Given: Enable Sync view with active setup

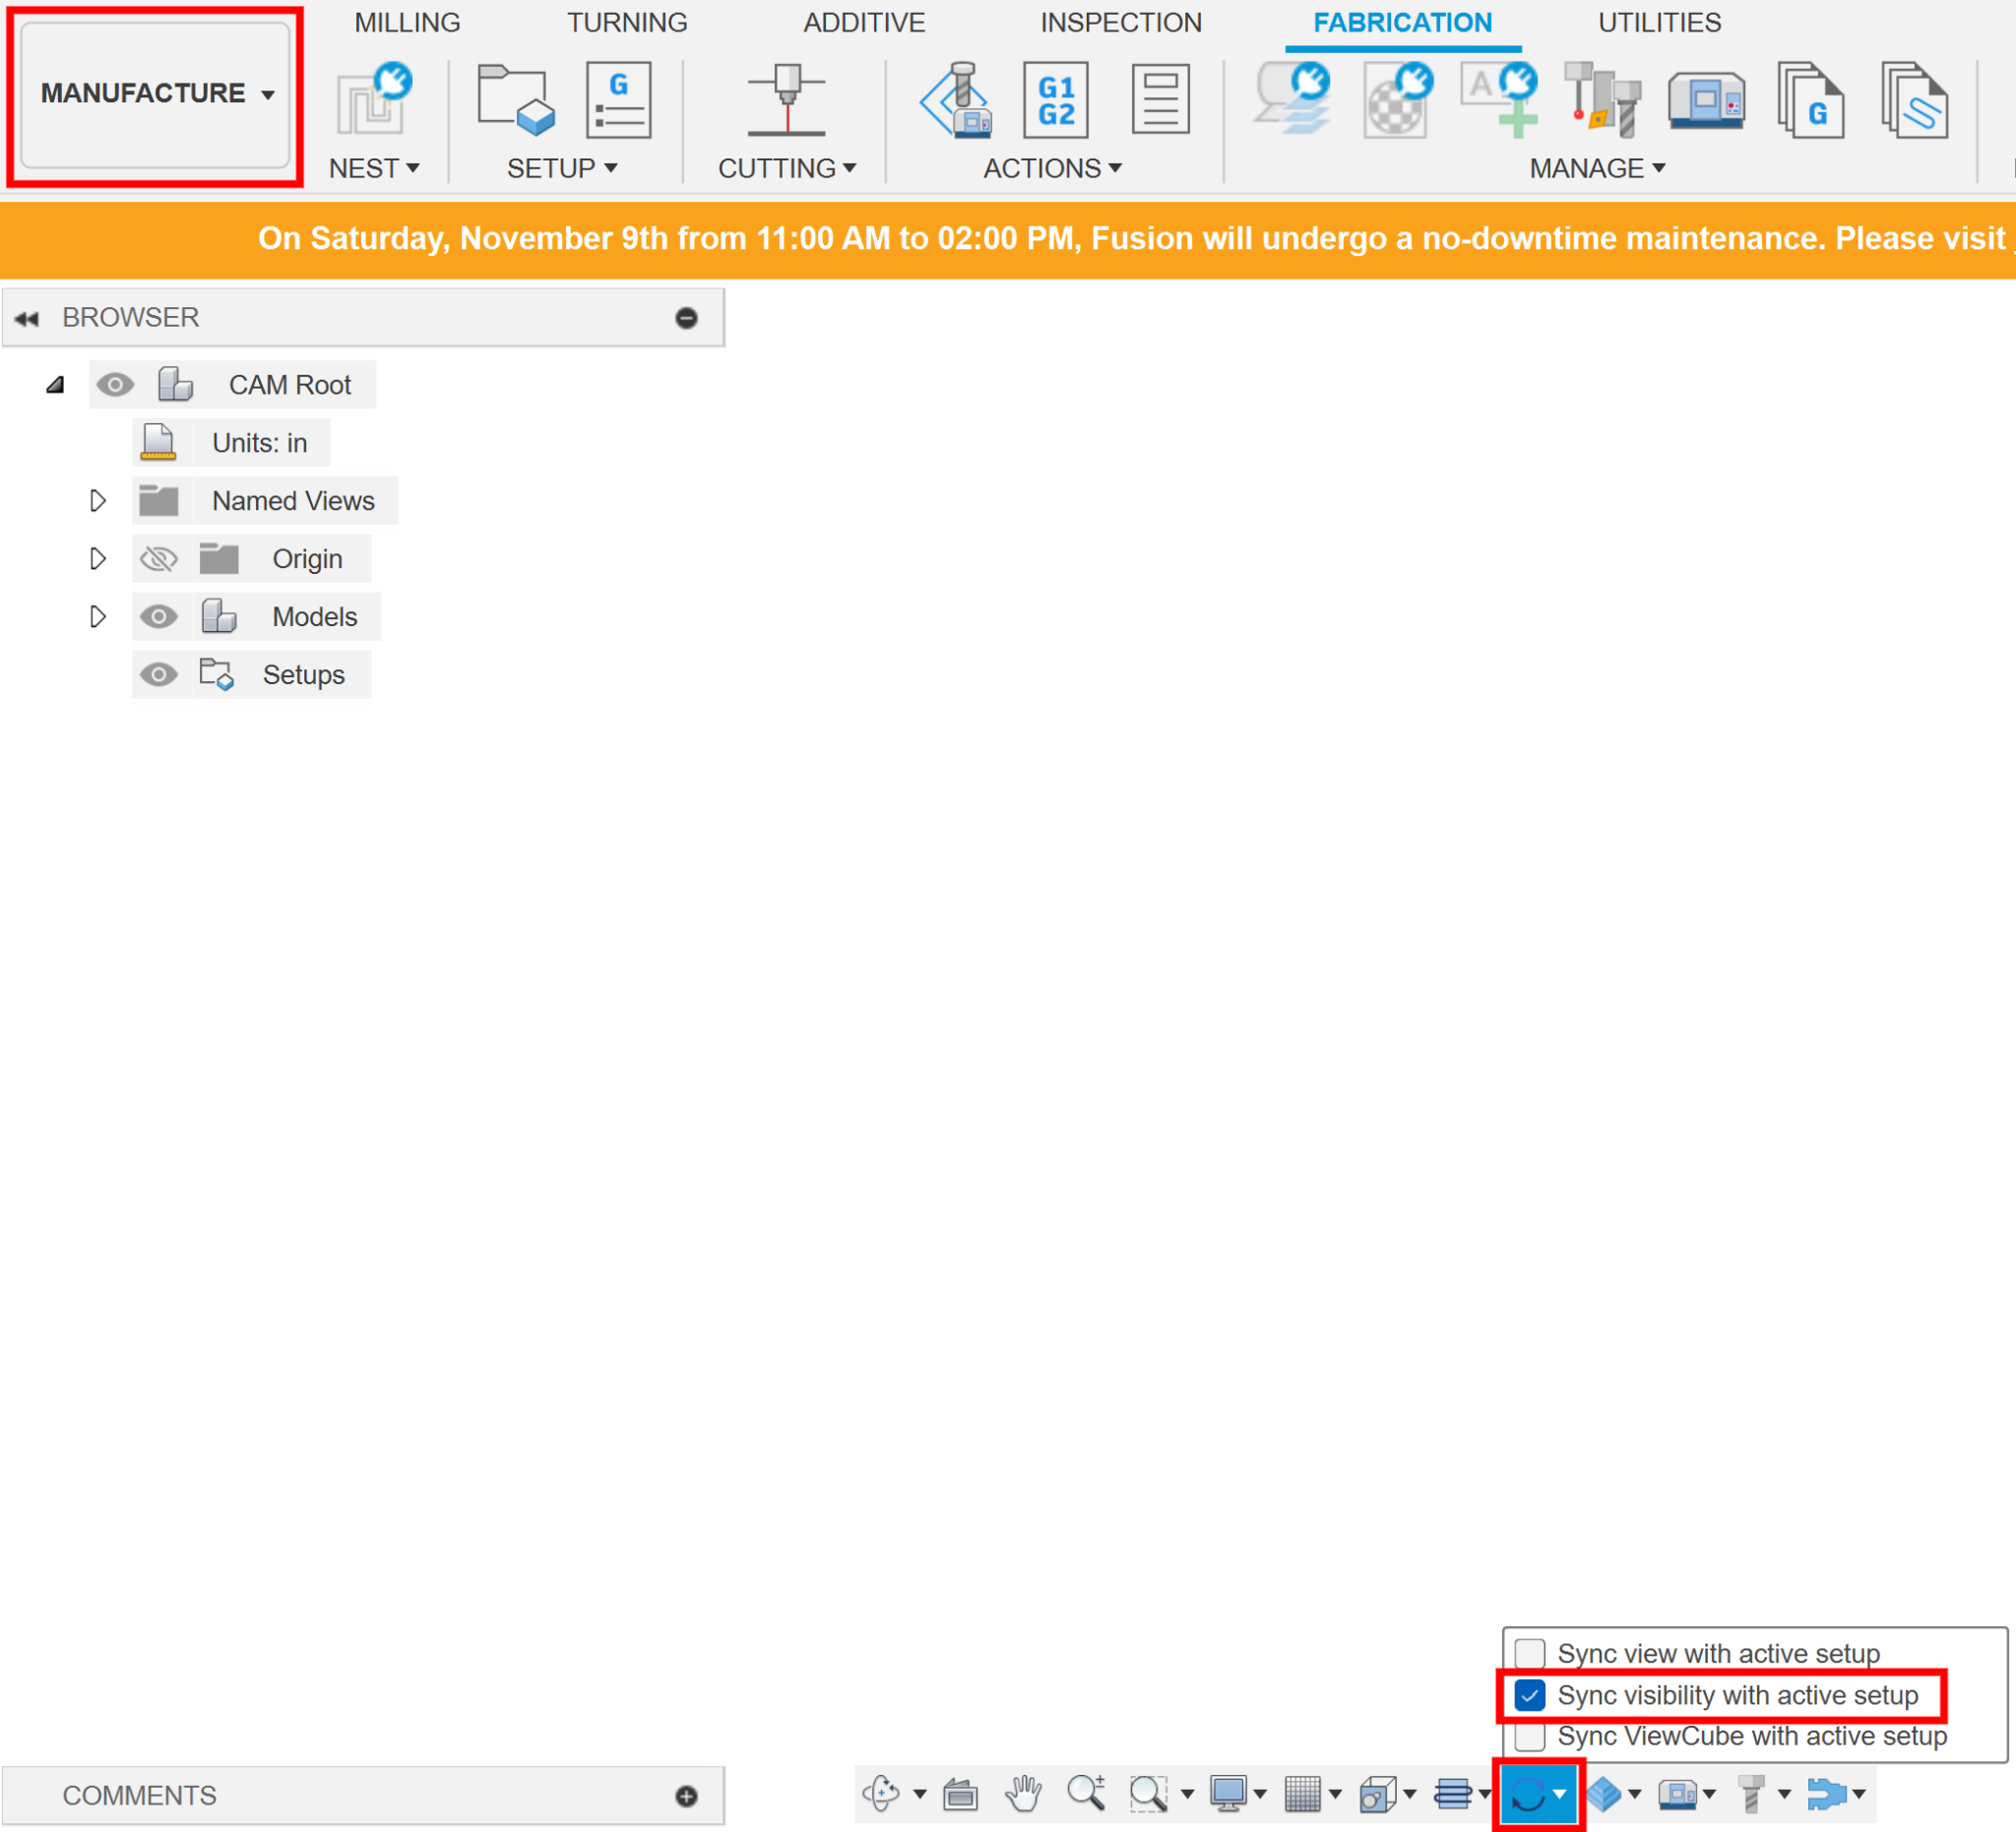Looking at the screenshot, I should (1530, 1653).
